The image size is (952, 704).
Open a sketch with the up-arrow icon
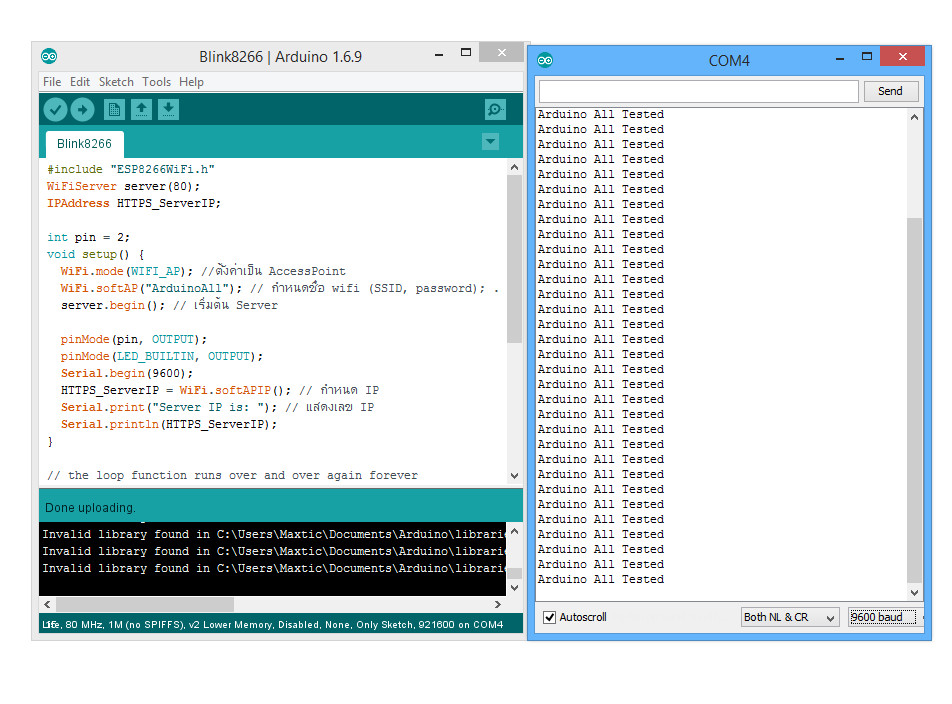141,110
